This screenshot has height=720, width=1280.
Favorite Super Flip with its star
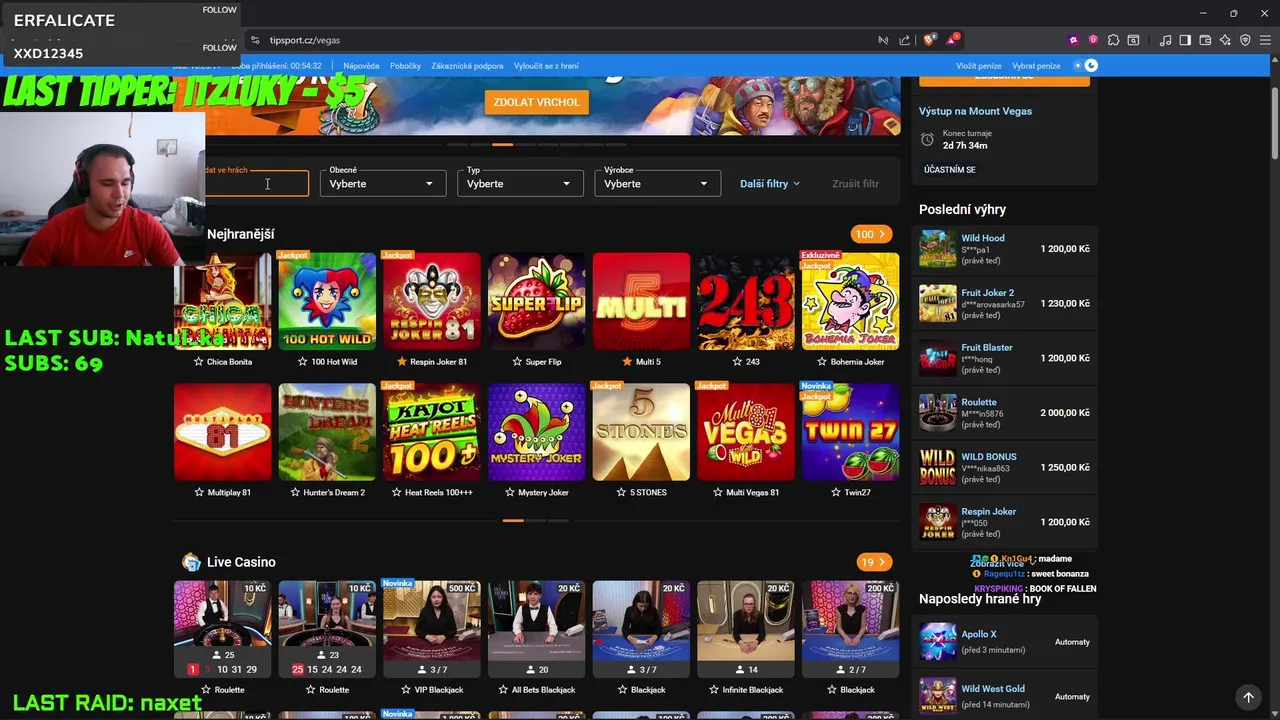tap(517, 362)
